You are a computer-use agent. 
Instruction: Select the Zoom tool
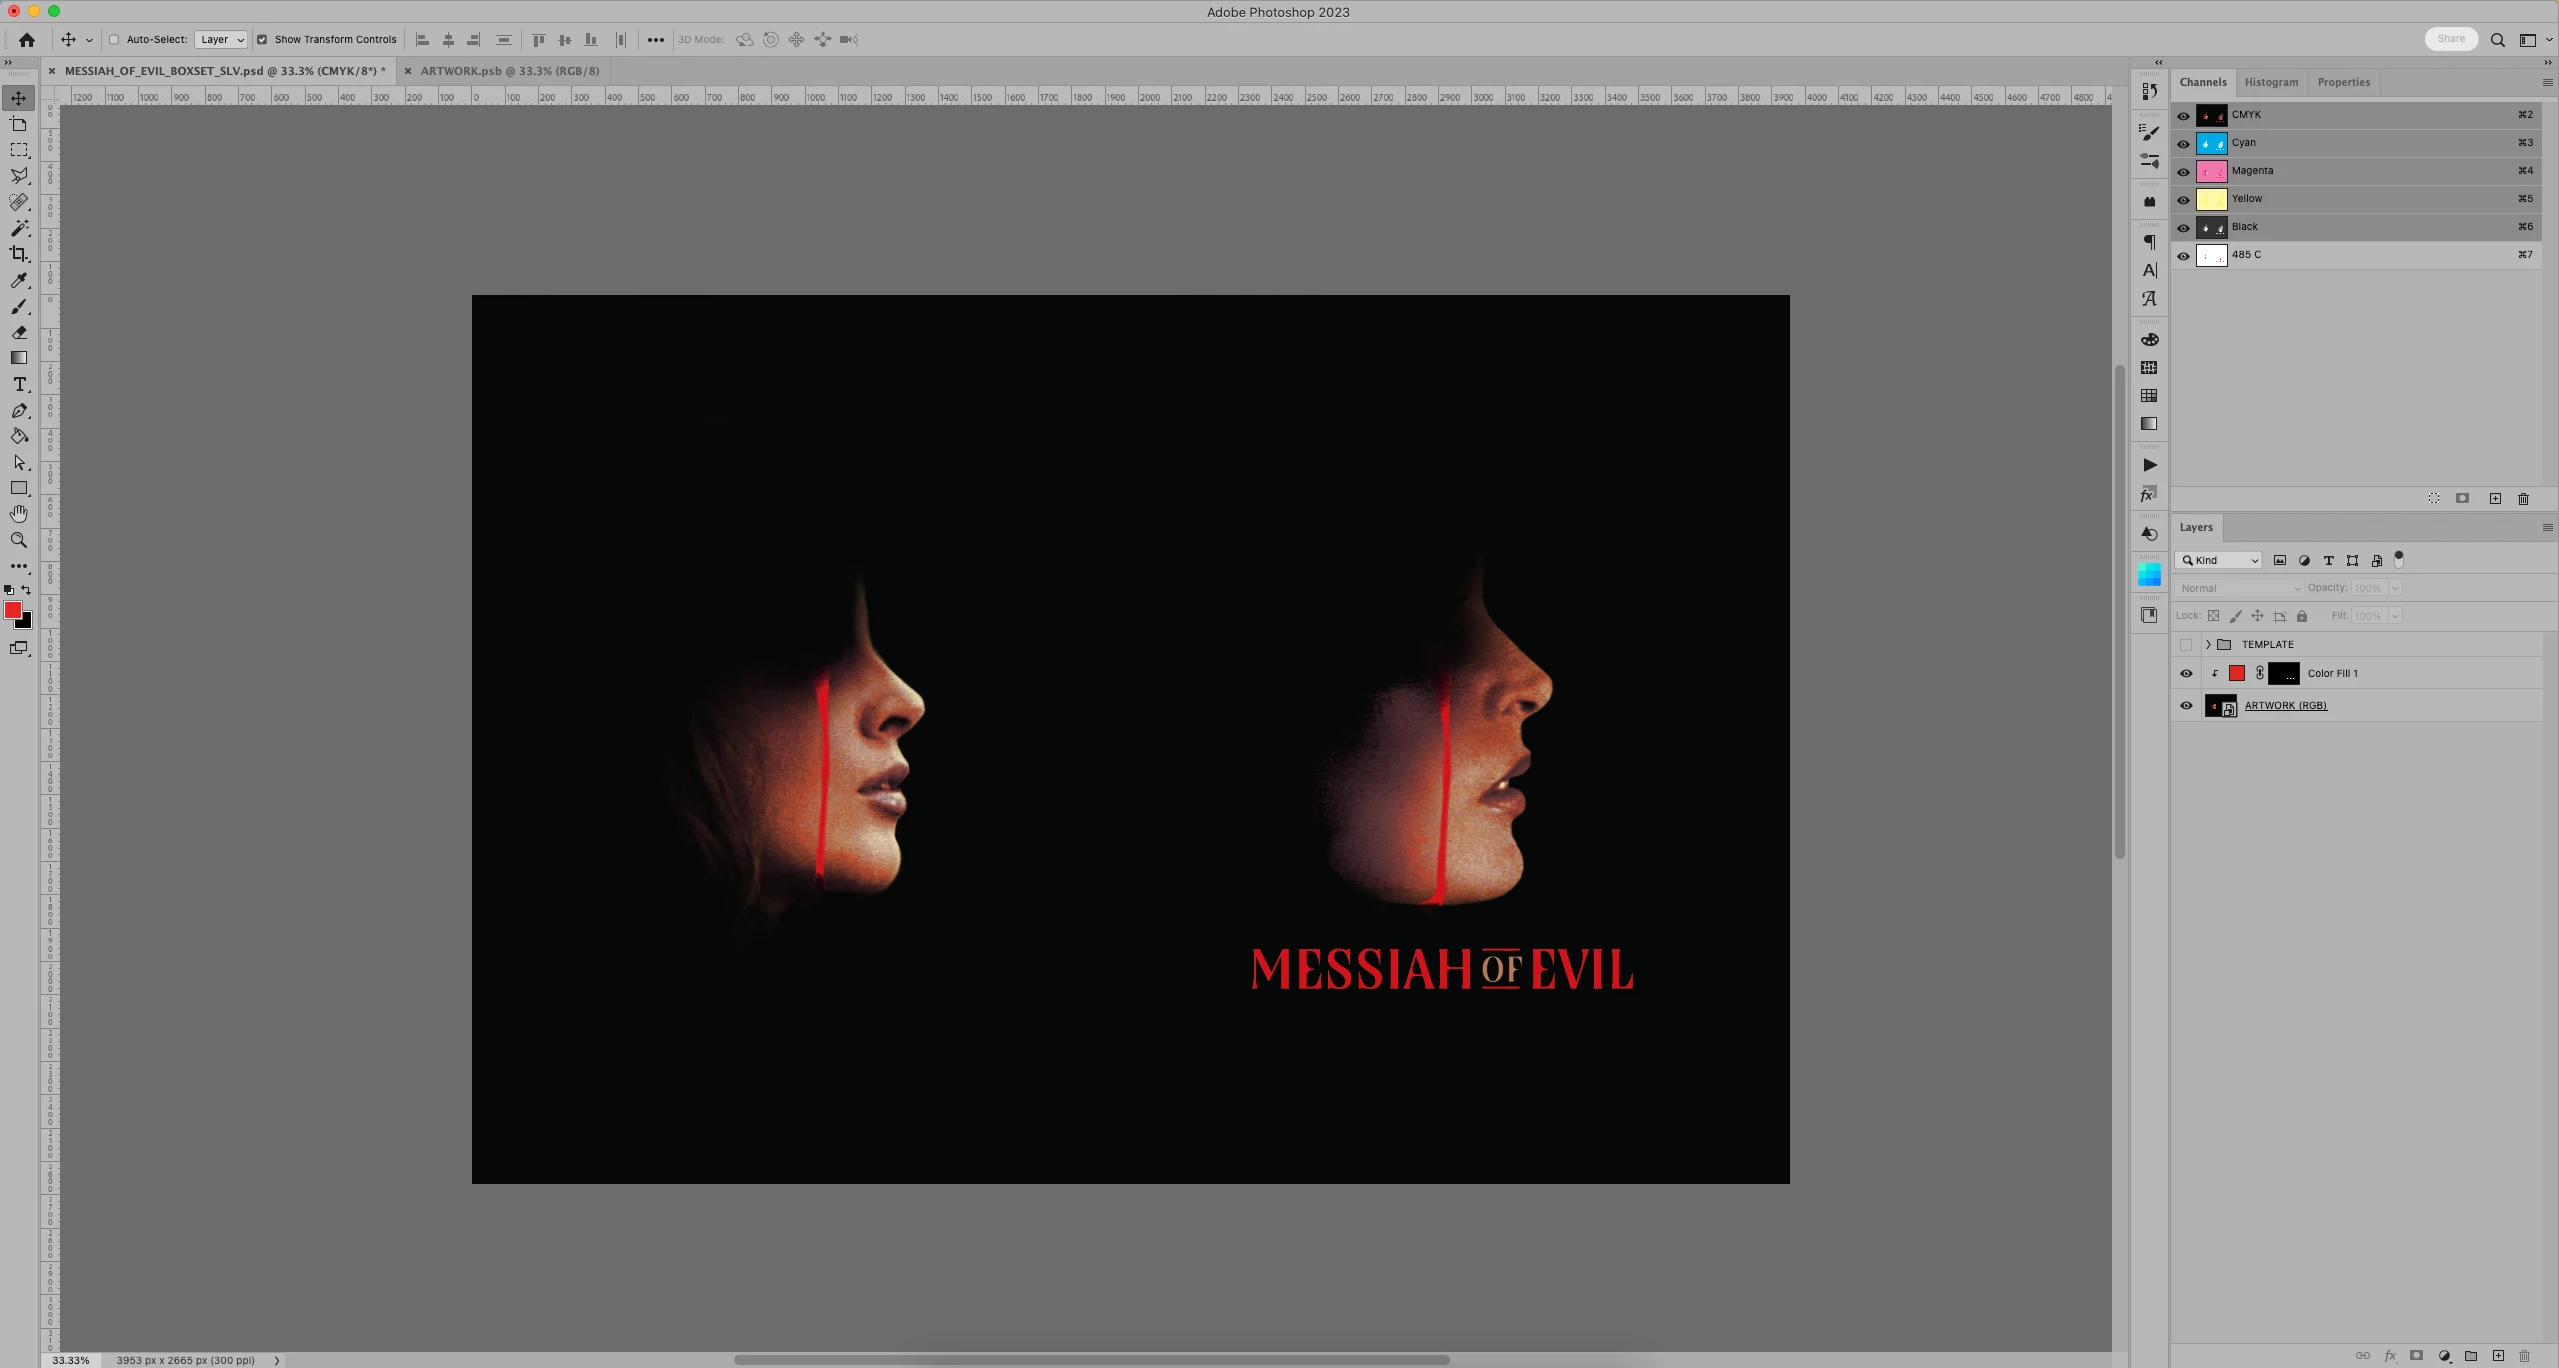coord(19,540)
